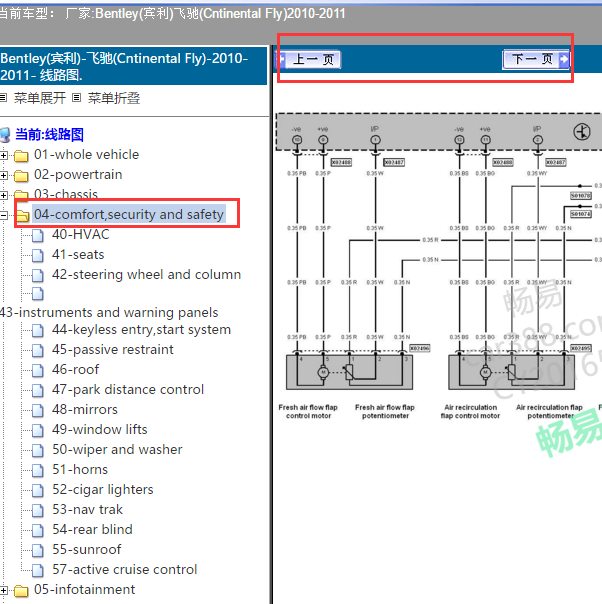Select 02-powertrain tree folder
Image resolution: width=602 pixels, height=604 pixels.
pyautogui.click(x=78, y=174)
